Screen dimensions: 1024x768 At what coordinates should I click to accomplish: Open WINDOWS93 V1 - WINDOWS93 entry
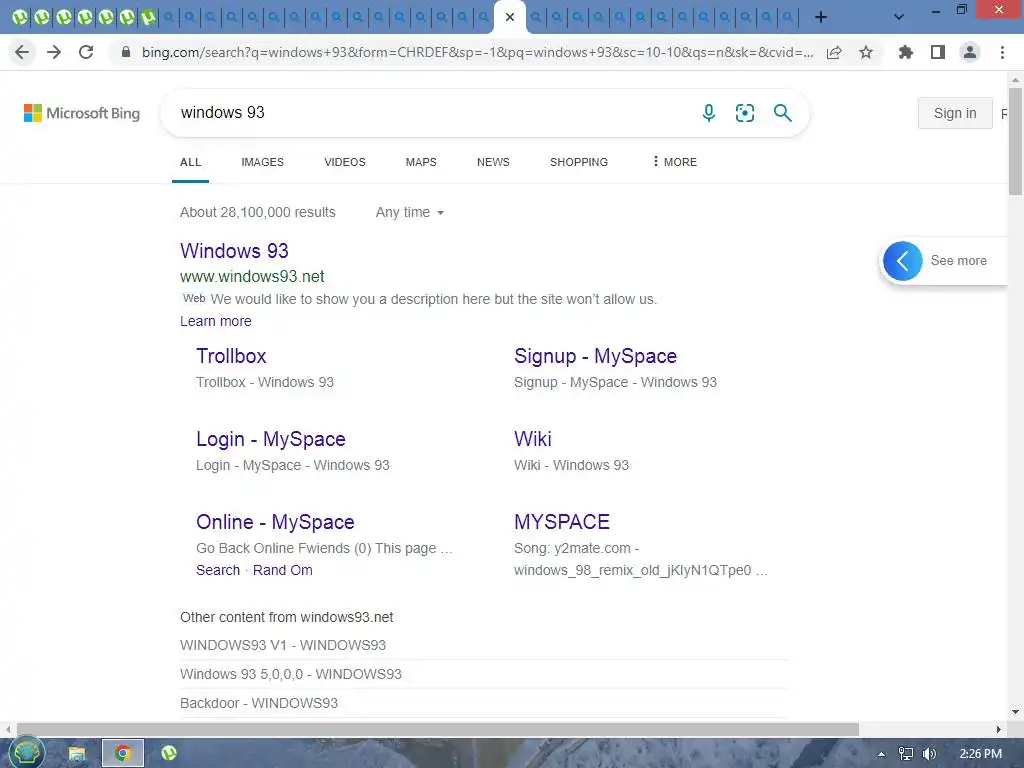coord(283,645)
